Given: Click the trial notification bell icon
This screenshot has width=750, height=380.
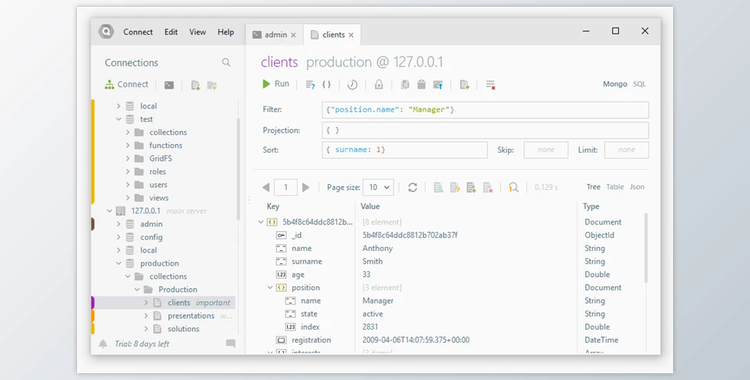Looking at the screenshot, I should coord(103,344).
